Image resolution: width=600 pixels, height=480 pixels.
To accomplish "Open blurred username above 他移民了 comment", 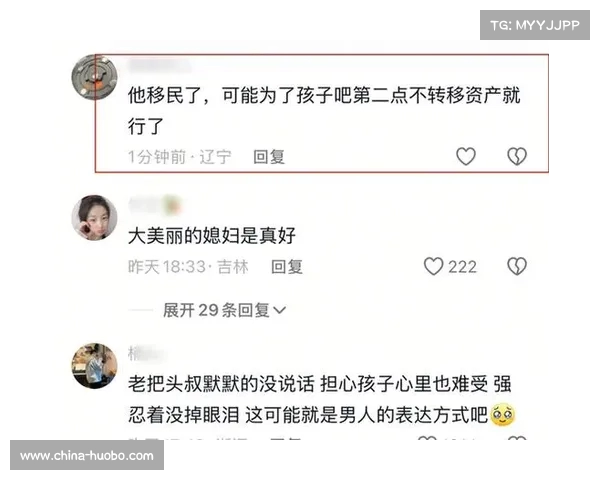I will [x=160, y=66].
